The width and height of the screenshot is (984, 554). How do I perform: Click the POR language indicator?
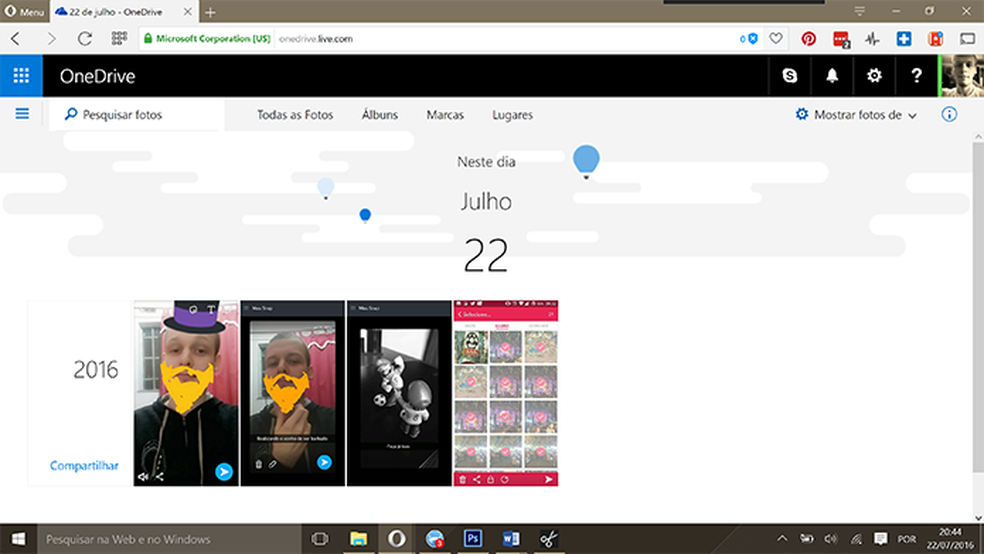click(x=906, y=539)
